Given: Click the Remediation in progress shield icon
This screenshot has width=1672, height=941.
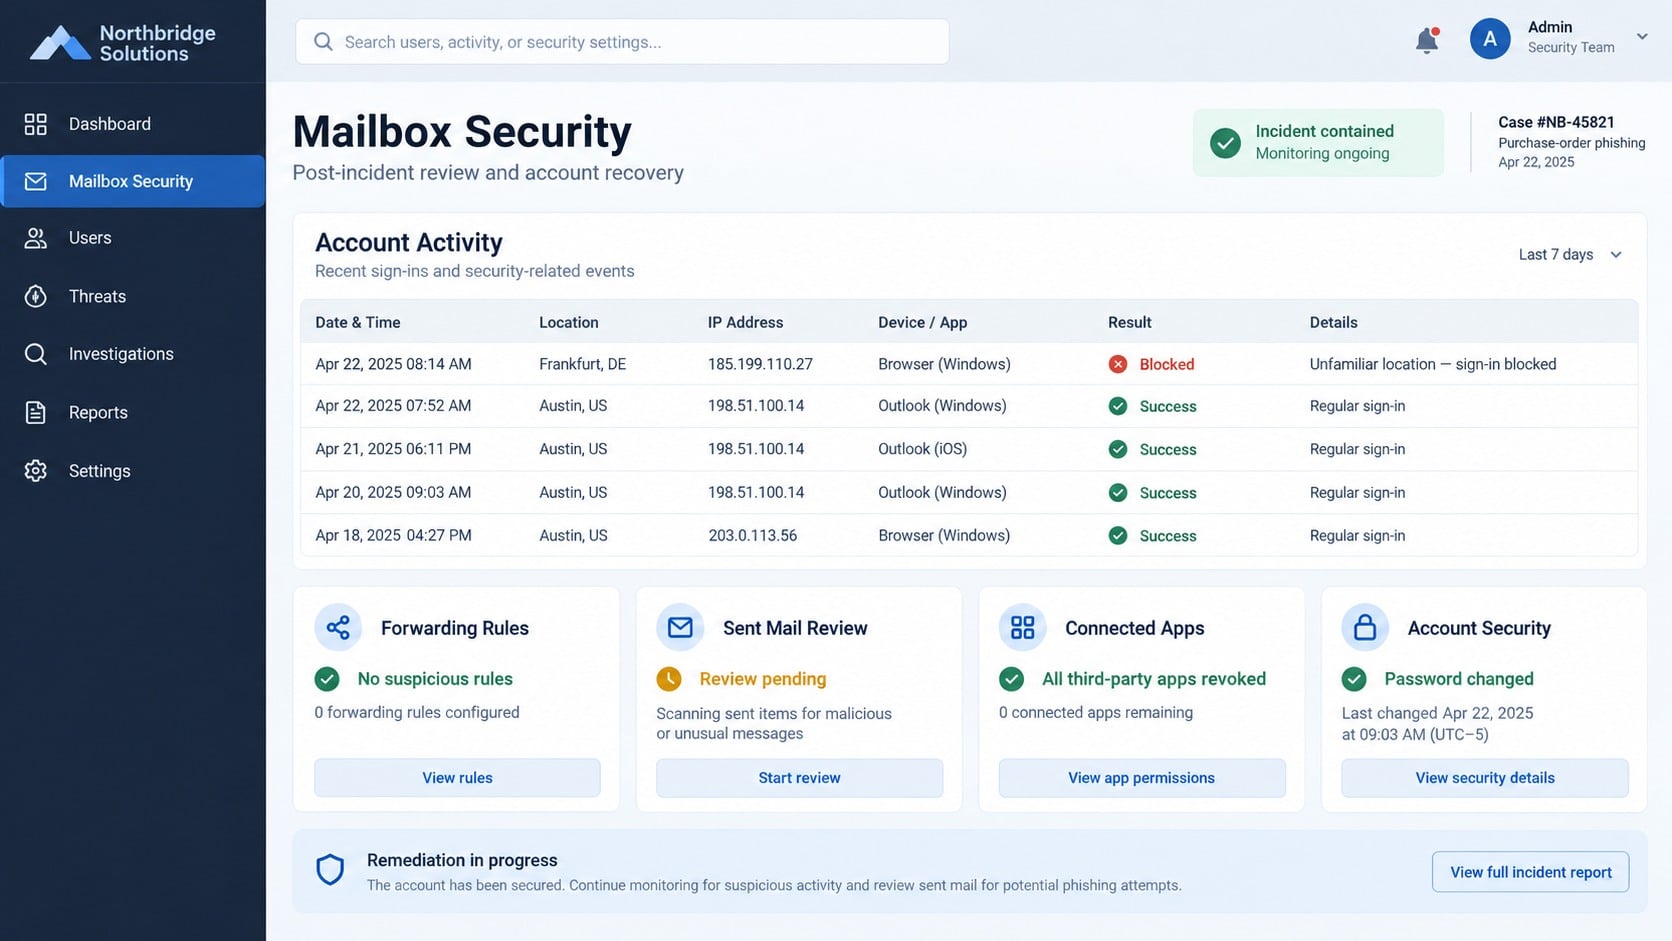Looking at the screenshot, I should 330,870.
